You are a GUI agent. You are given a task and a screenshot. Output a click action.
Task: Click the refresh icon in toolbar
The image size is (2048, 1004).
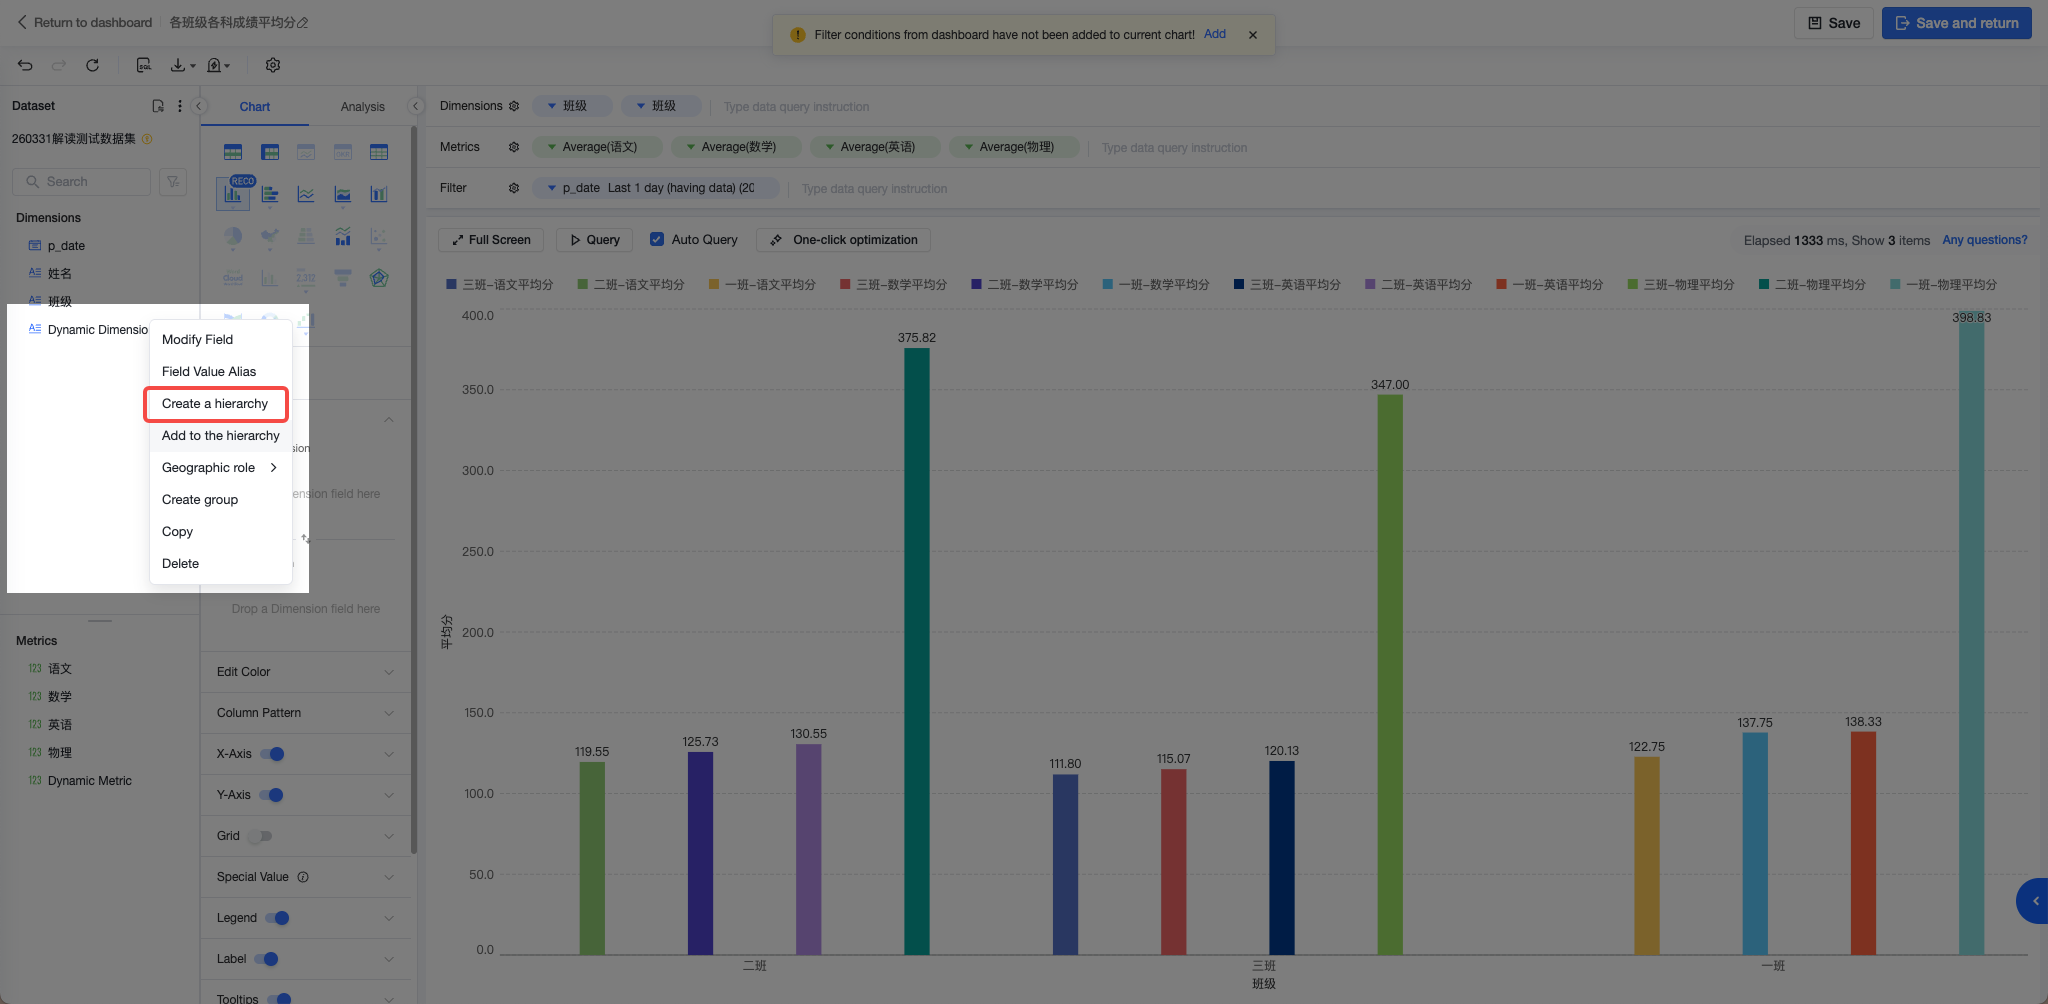(x=92, y=65)
